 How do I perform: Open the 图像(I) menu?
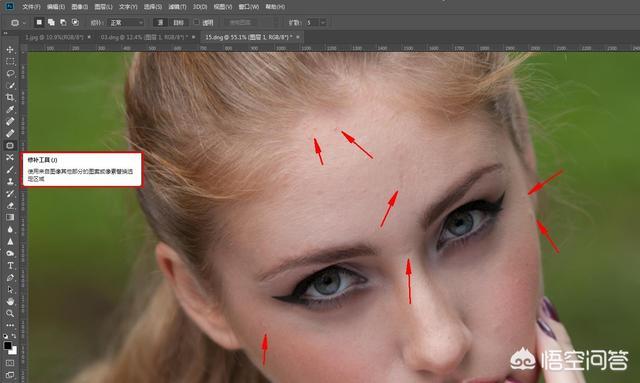(x=79, y=7)
